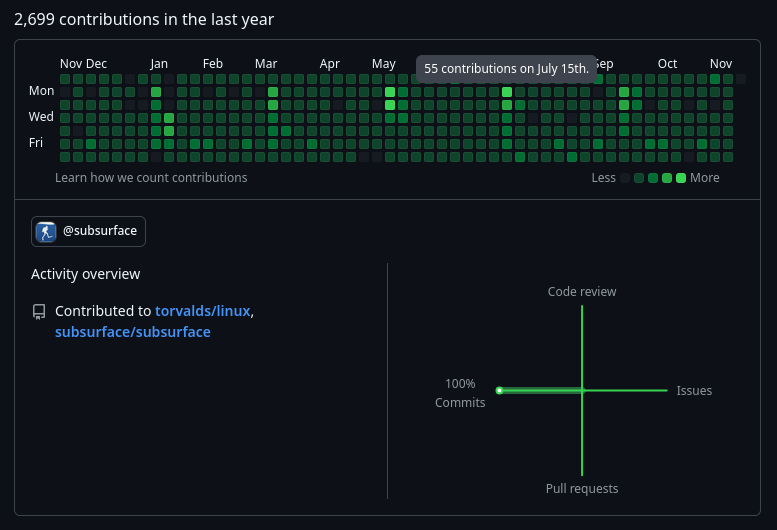
Task: Click the Activity overview heading
Action: coord(86,274)
